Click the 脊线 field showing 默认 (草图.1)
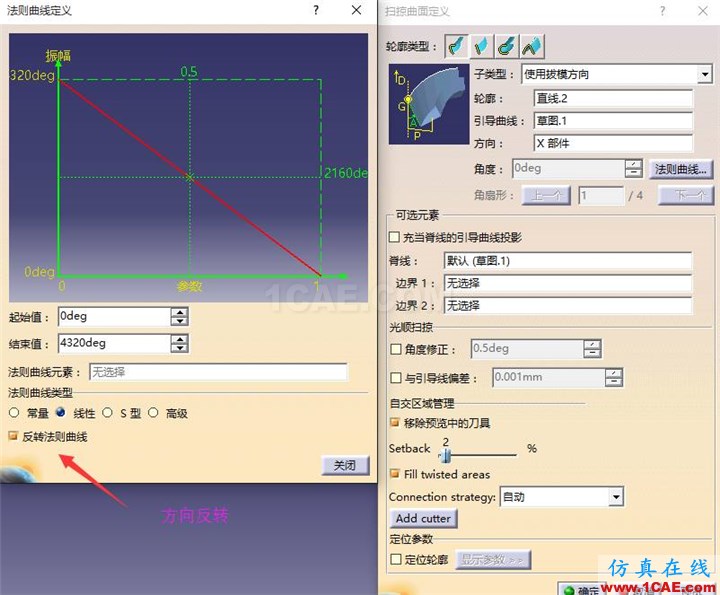This screenshot has height=595, width=720. click(x=568, y=261)
